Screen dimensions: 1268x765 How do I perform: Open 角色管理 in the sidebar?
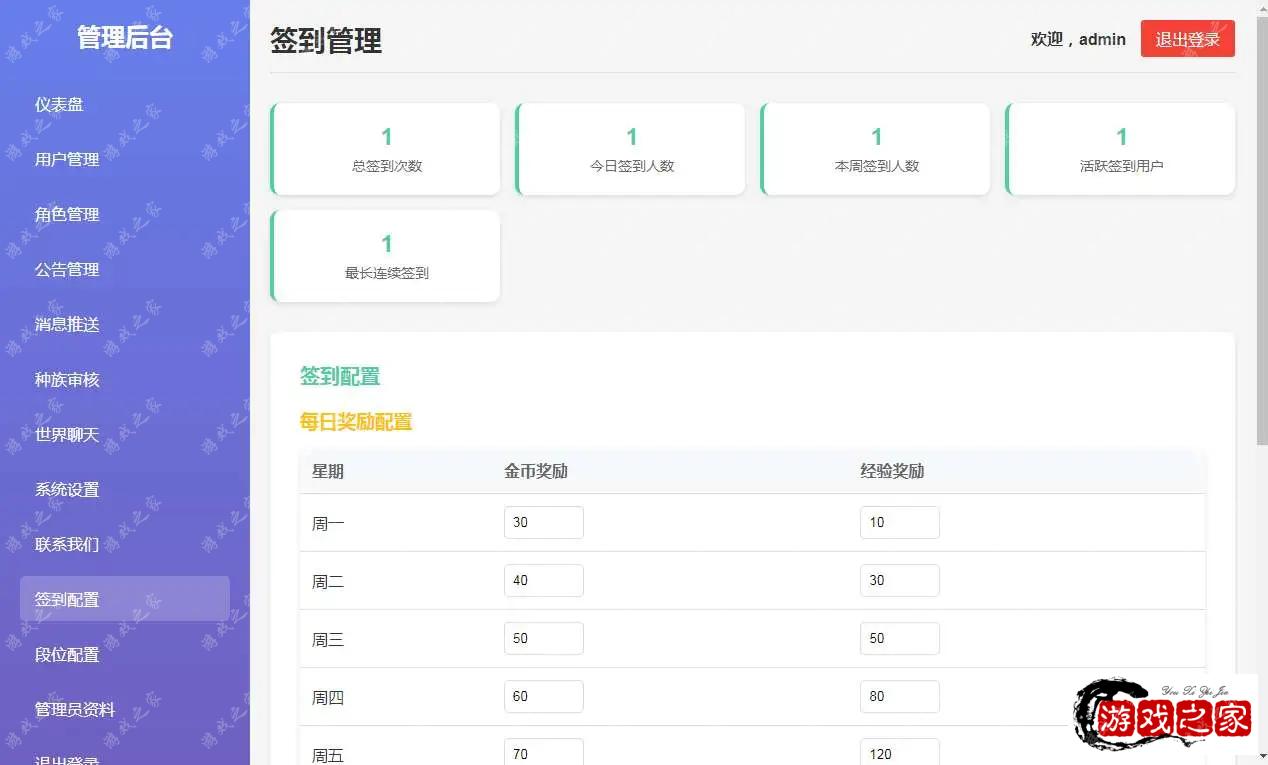pos(67,215)
